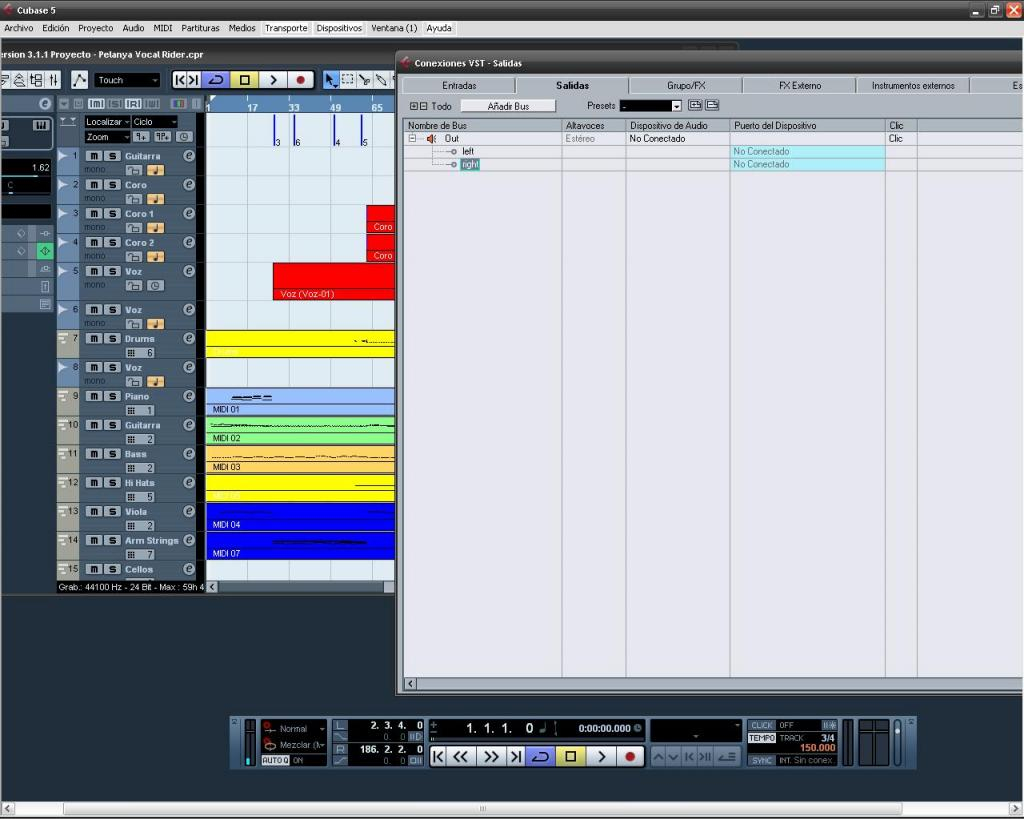Mute the Coro 1 track
This screenshot has width=1024, height=819.
point(94,214)
